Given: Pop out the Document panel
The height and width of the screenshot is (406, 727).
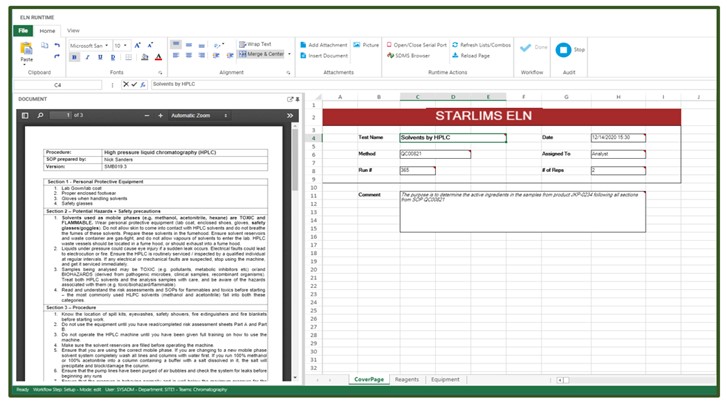Looking at the screenshot, I should click(x=290, y=99).
